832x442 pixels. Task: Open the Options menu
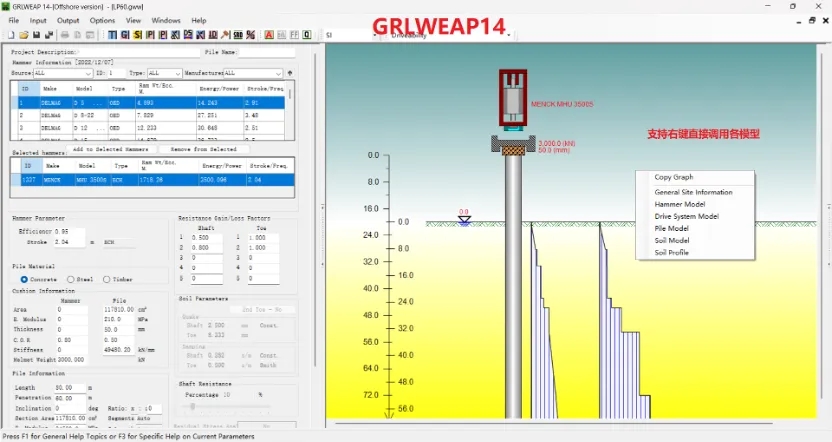pos(102,20)
